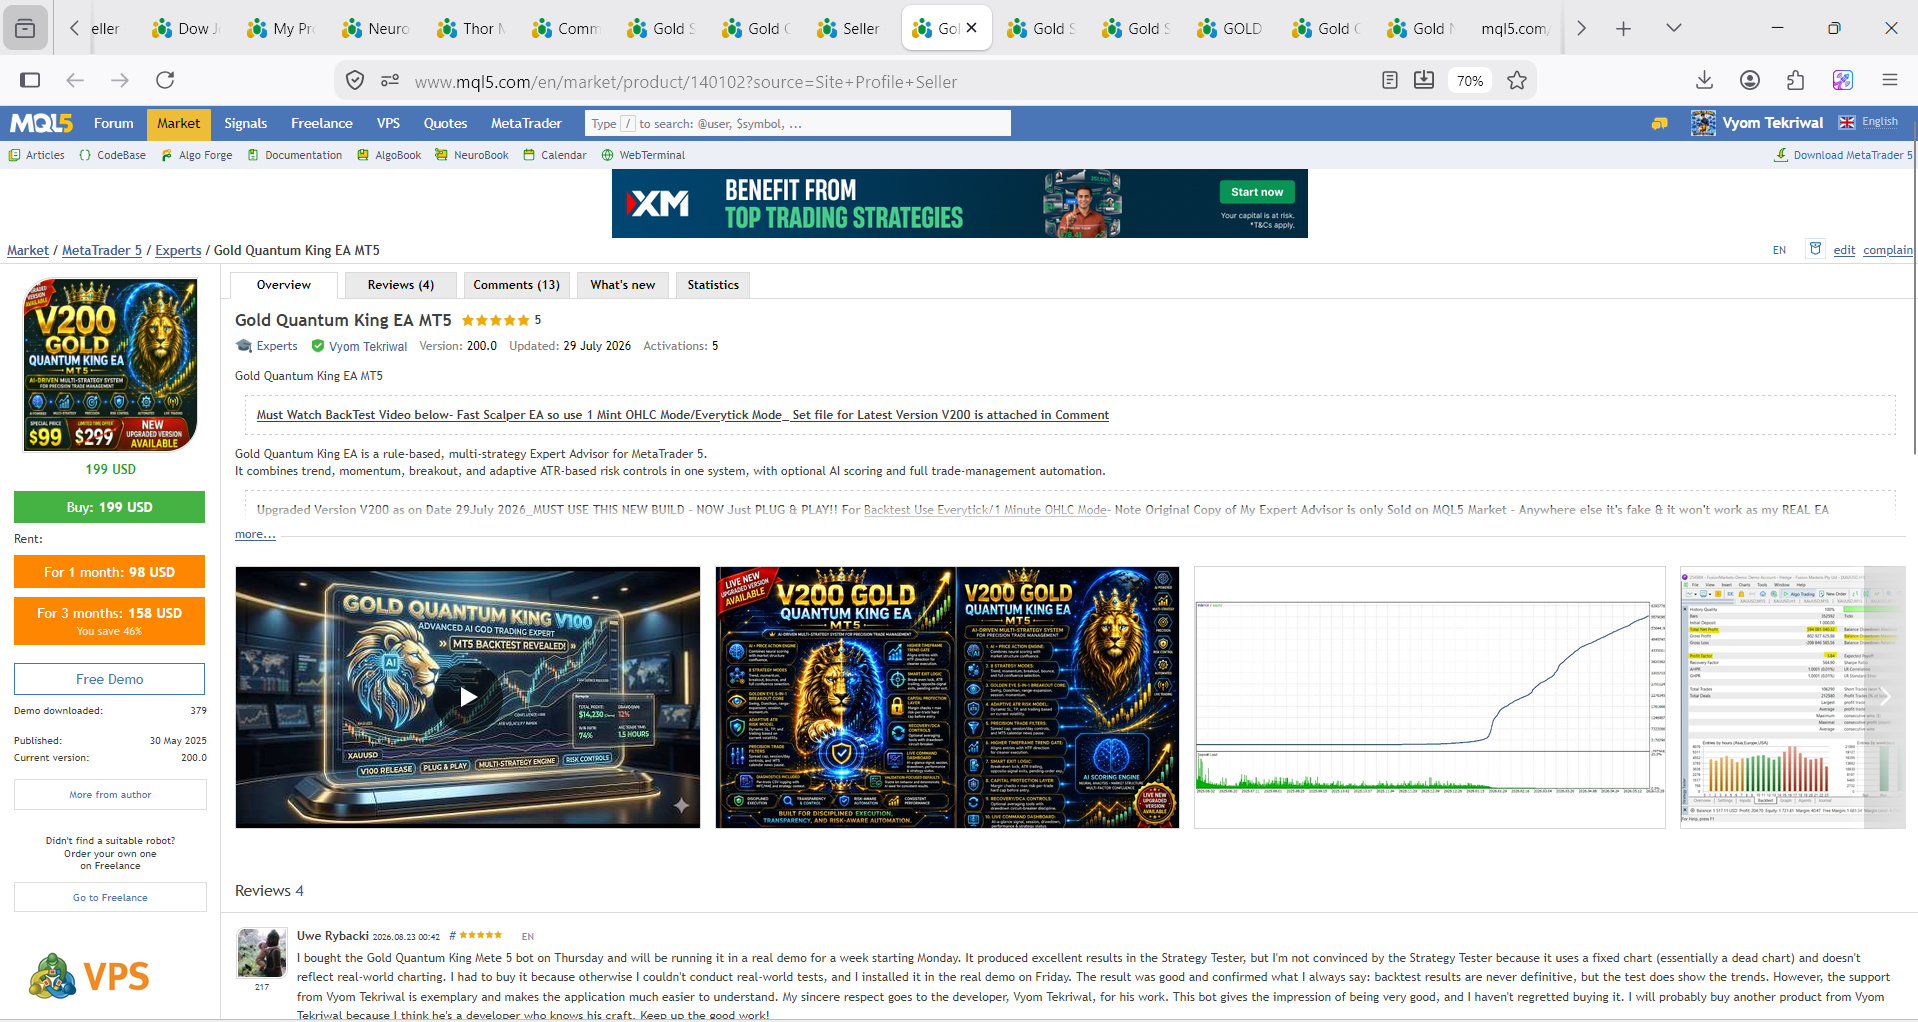This screenshot has width=1918, height=1022.
Task: Click the five-star product rating
Action: [x=495, y=320]
